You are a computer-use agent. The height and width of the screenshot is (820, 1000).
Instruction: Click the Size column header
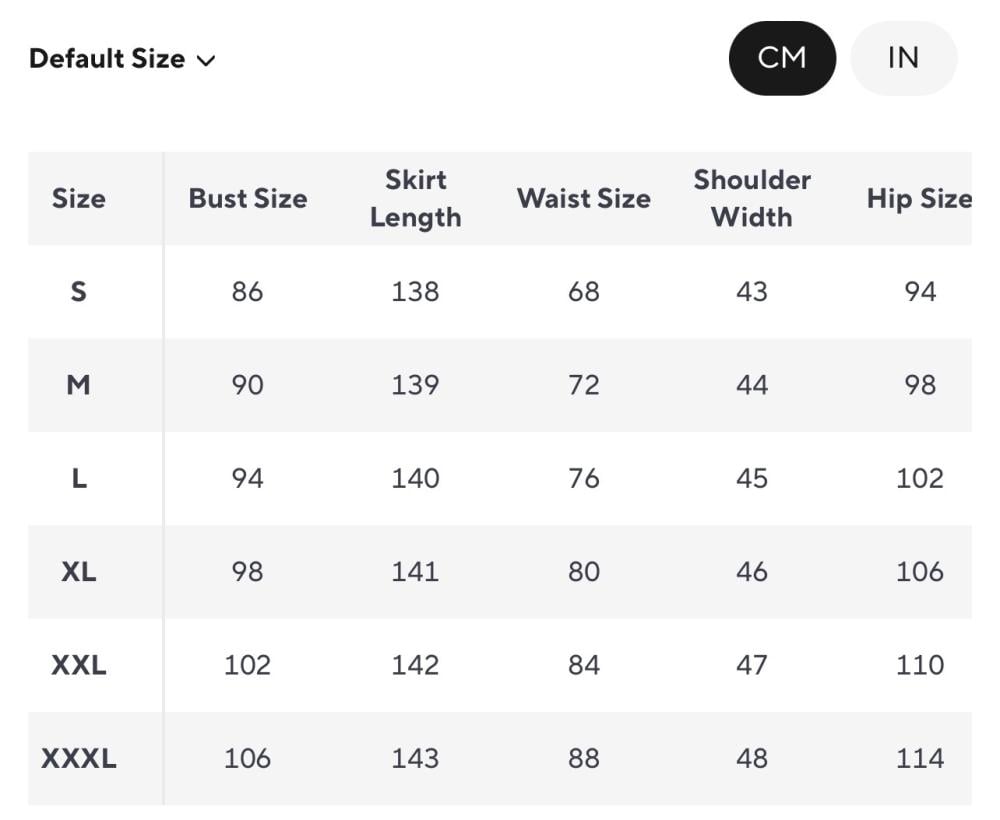[79, 198]
